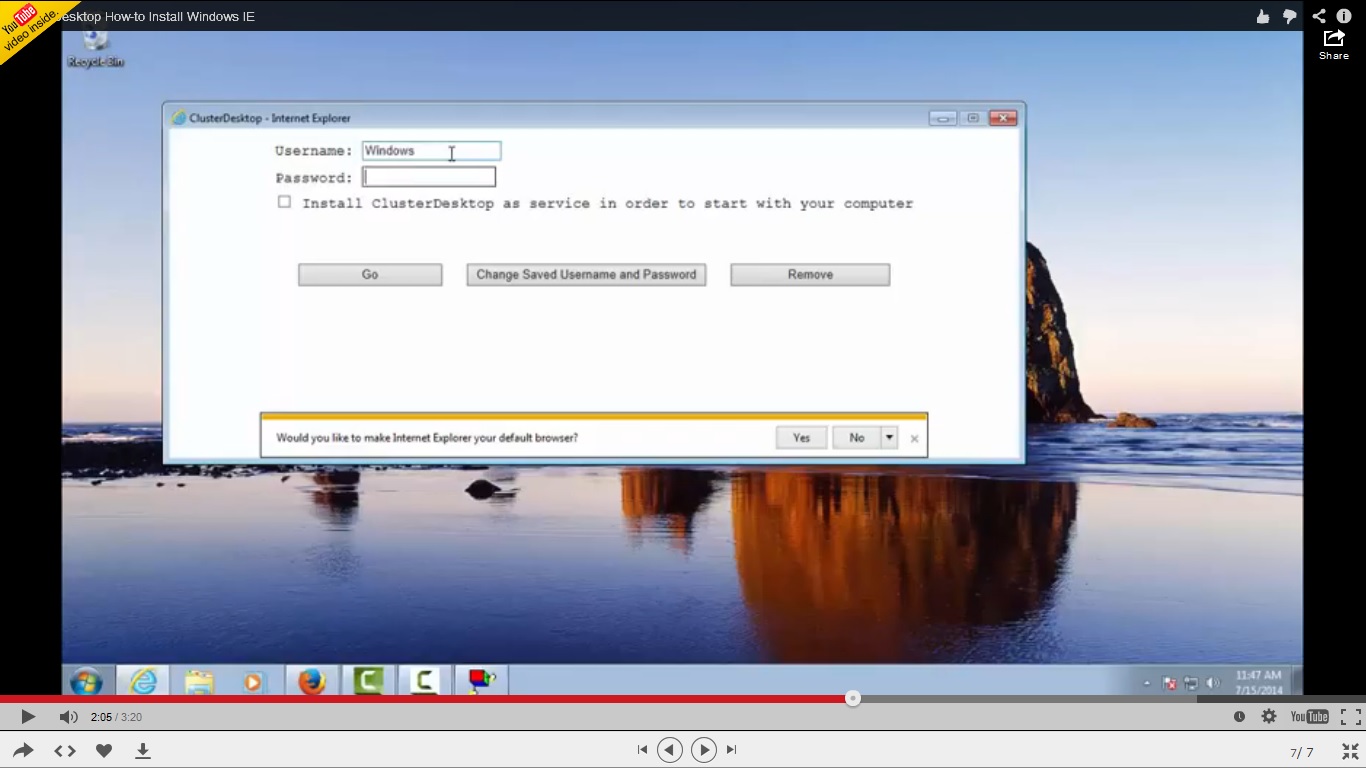The height and width of the screenshot is (768, 1366).
Task: Minimize the ClusterDesktop window
Action: click(942, 118)
